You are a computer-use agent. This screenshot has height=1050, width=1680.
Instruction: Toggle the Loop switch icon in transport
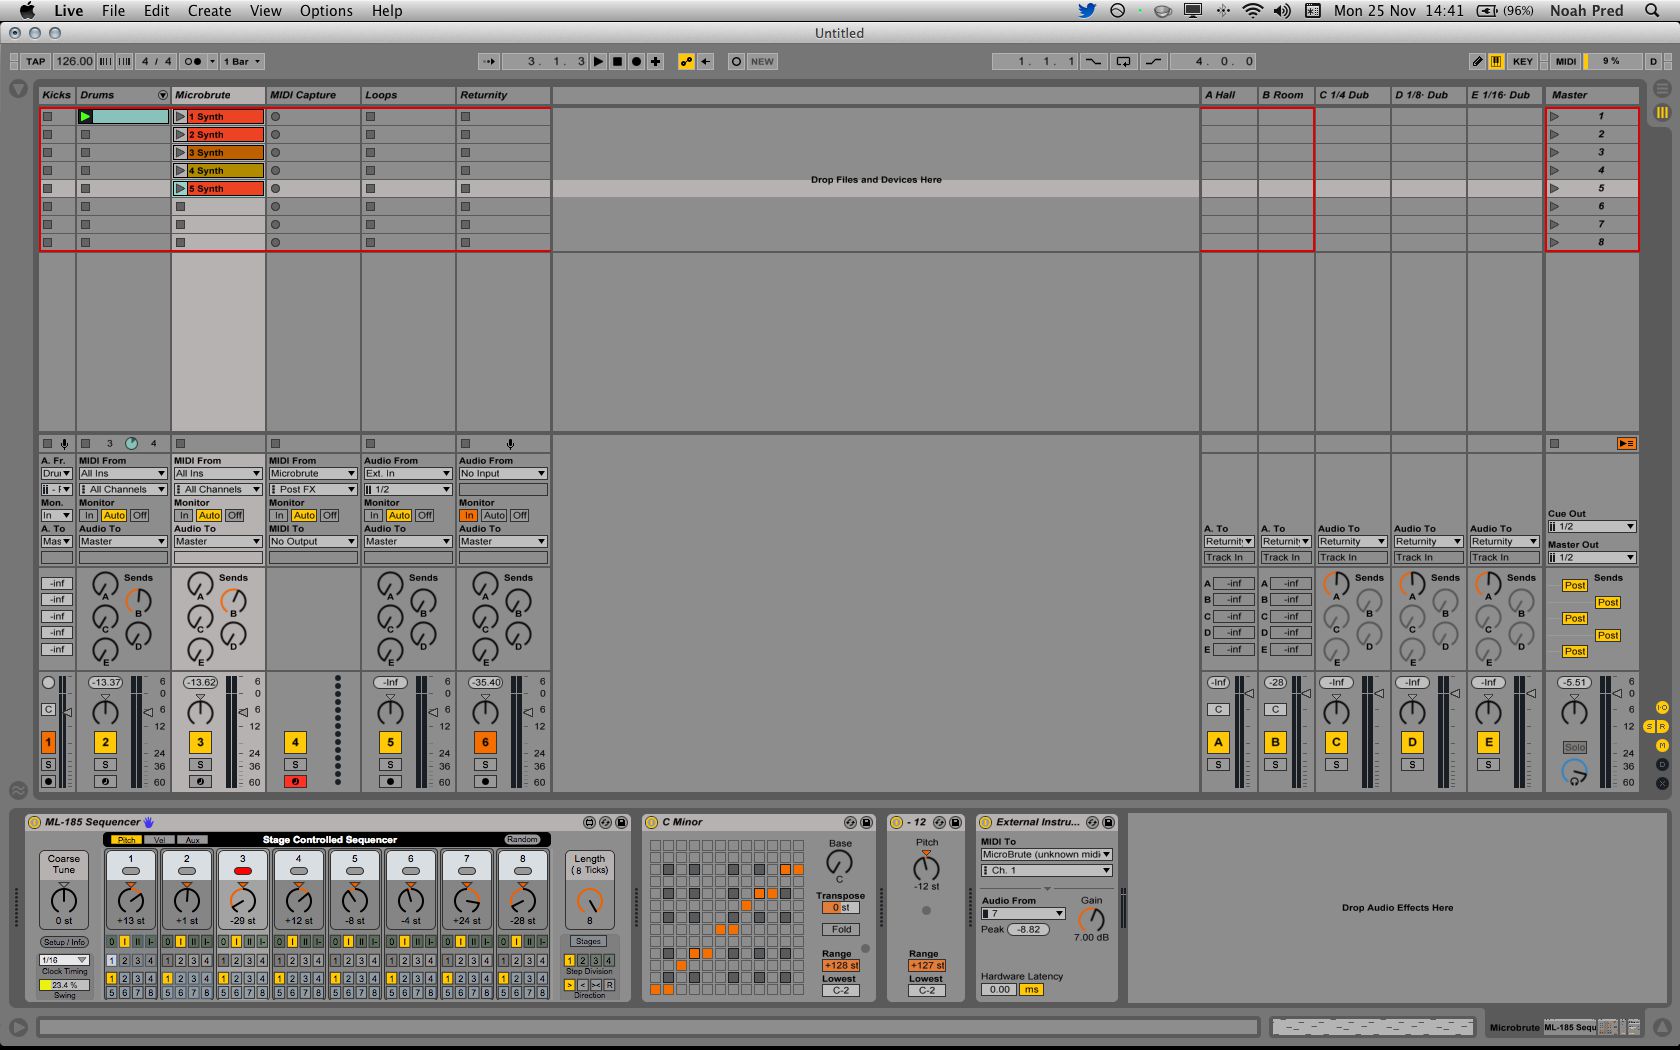click(1123, 61)
